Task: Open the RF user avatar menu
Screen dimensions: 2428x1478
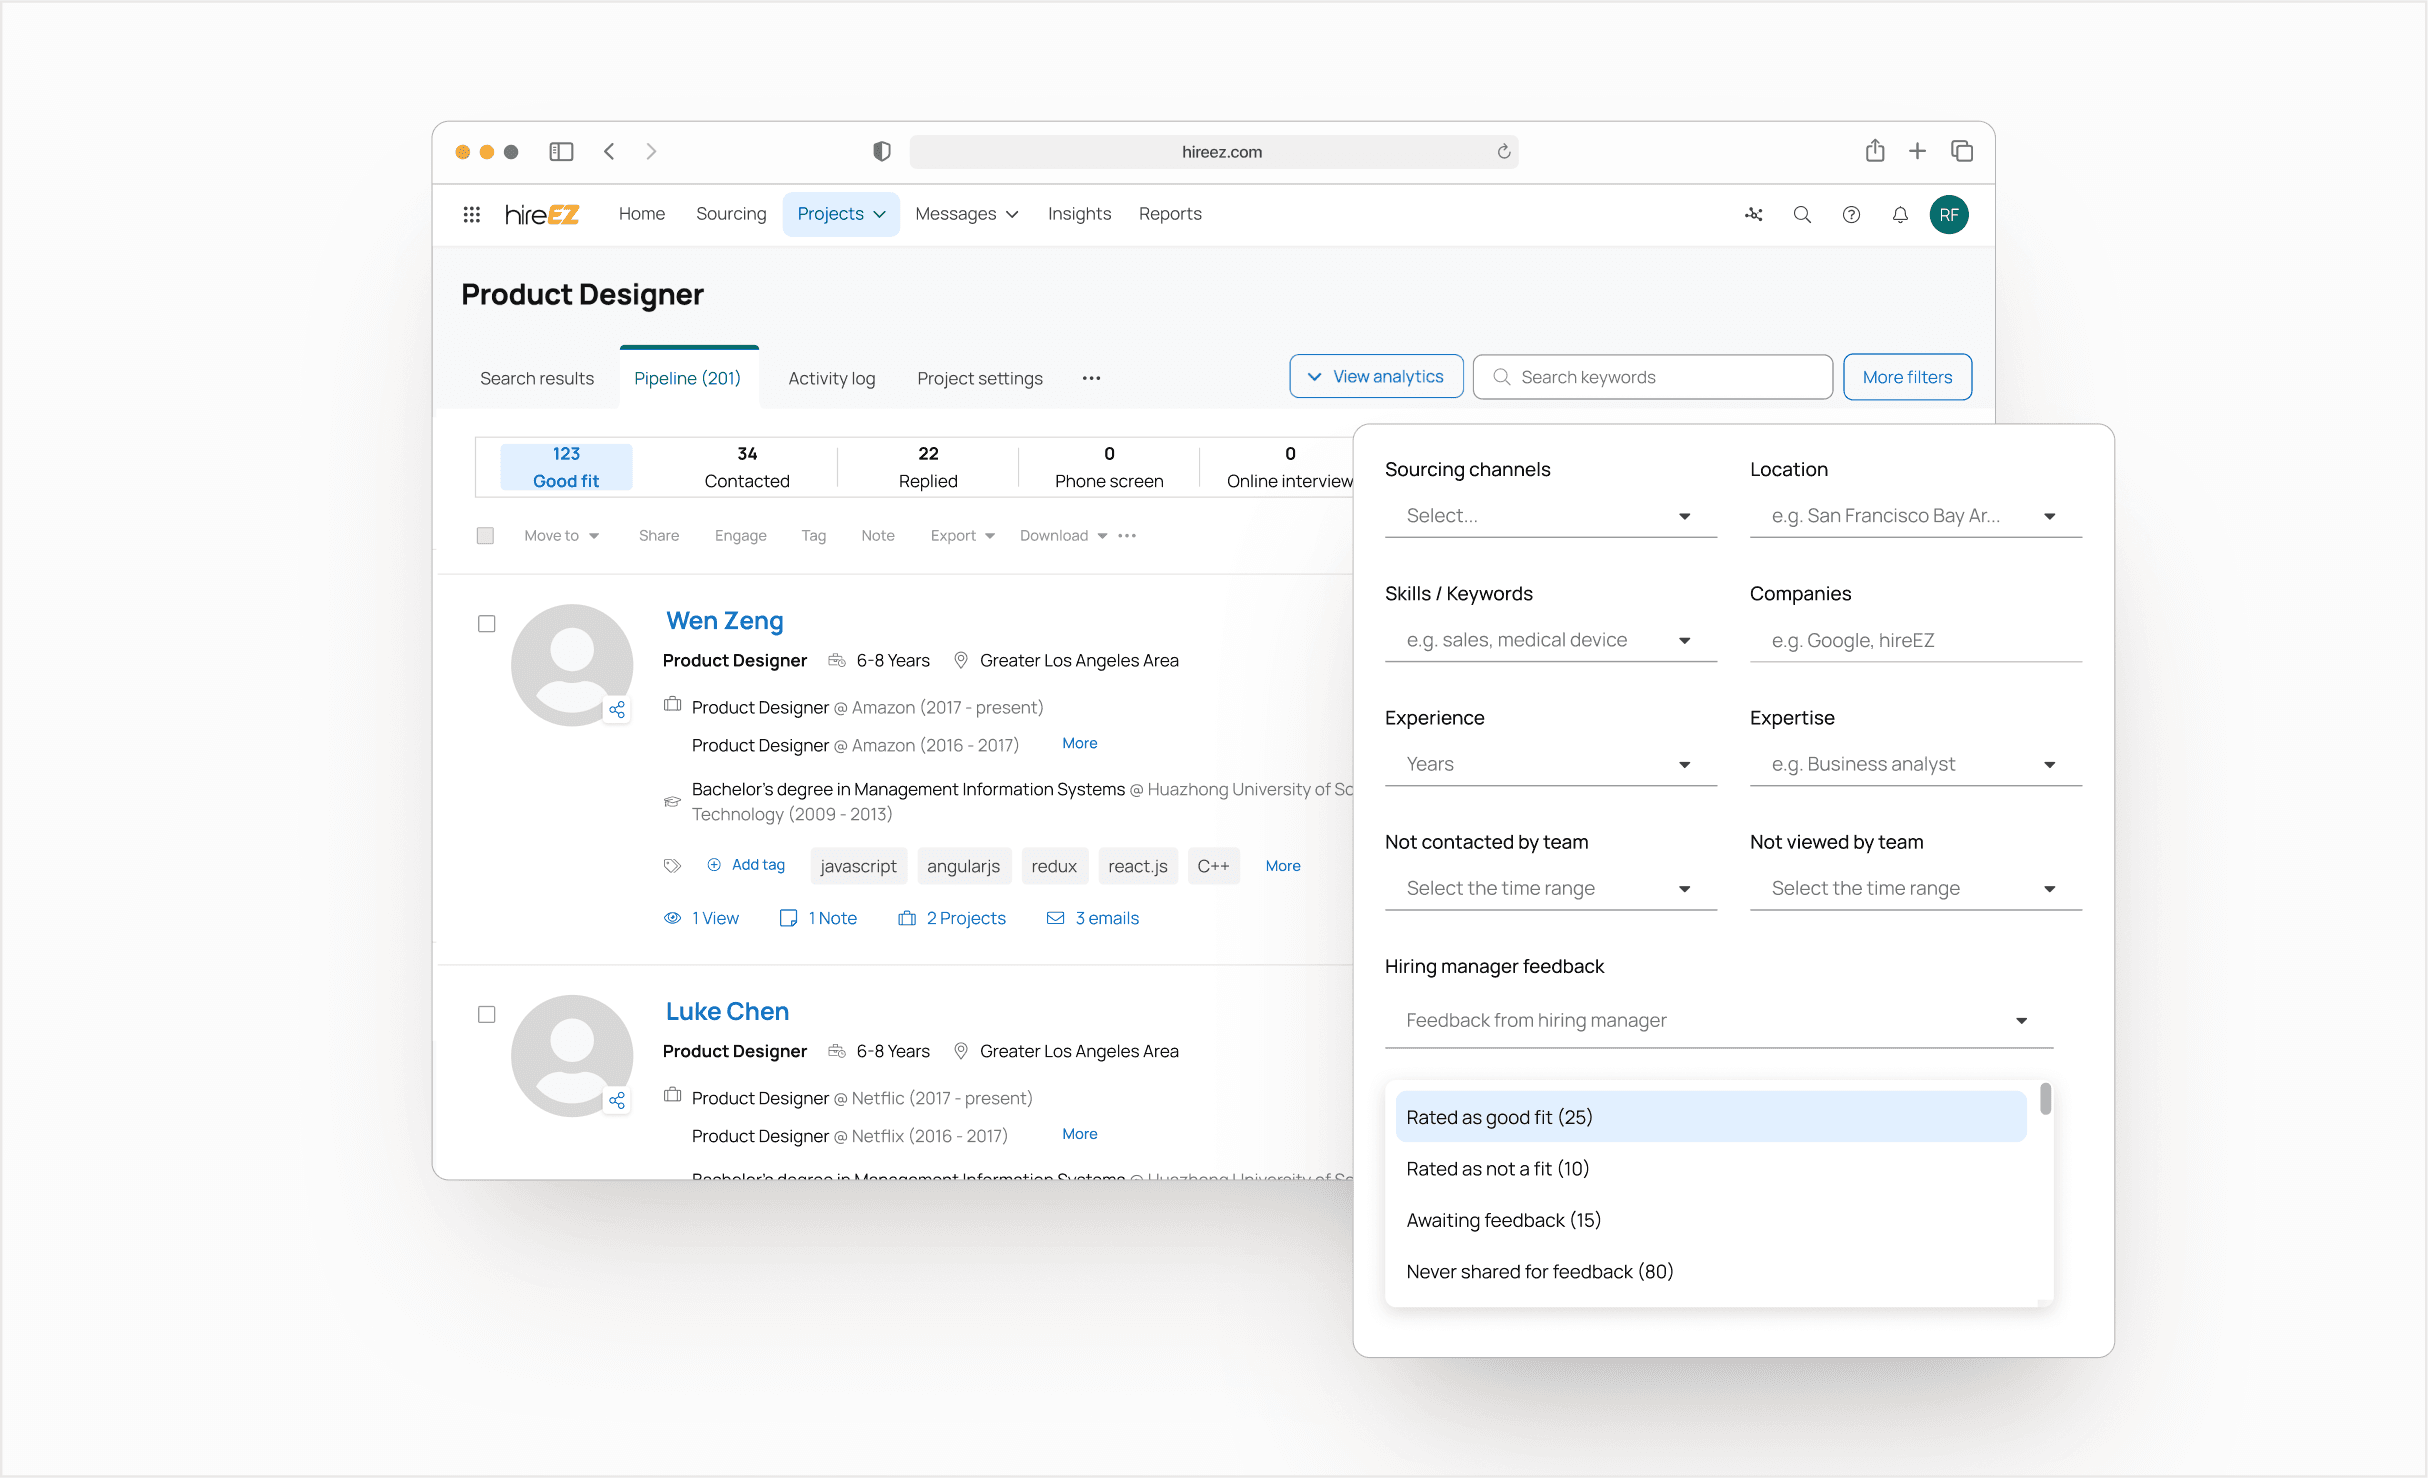Action: click(1949, 214)
